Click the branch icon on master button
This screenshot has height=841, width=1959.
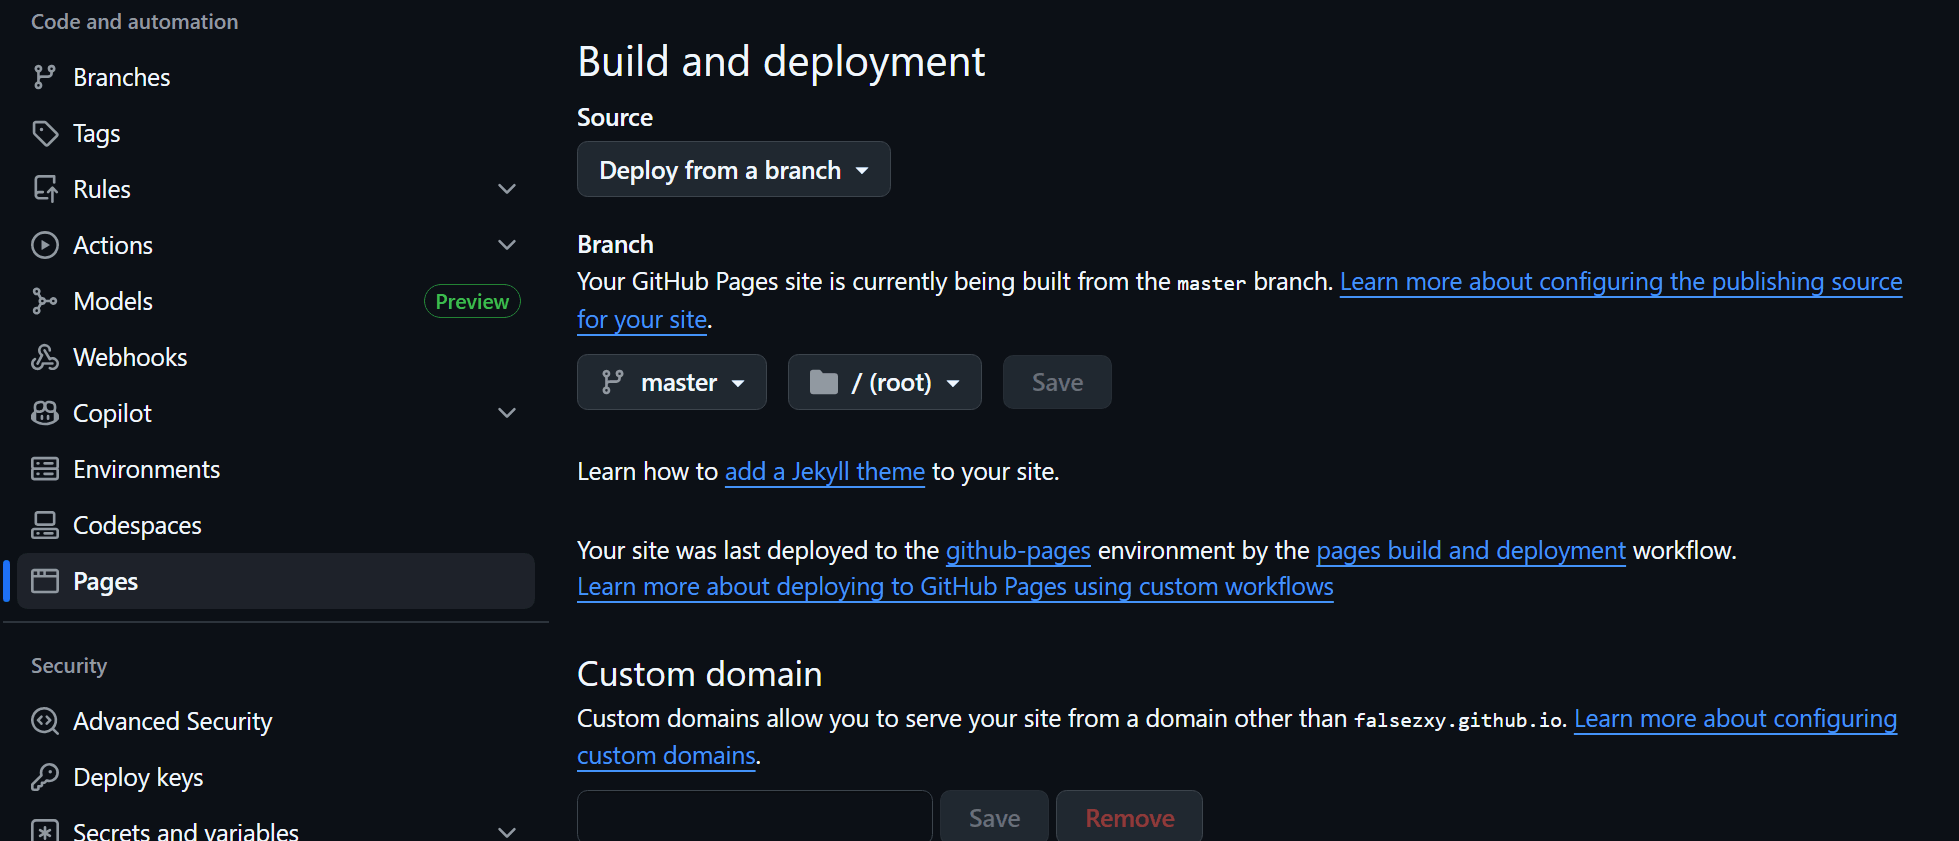612,382
